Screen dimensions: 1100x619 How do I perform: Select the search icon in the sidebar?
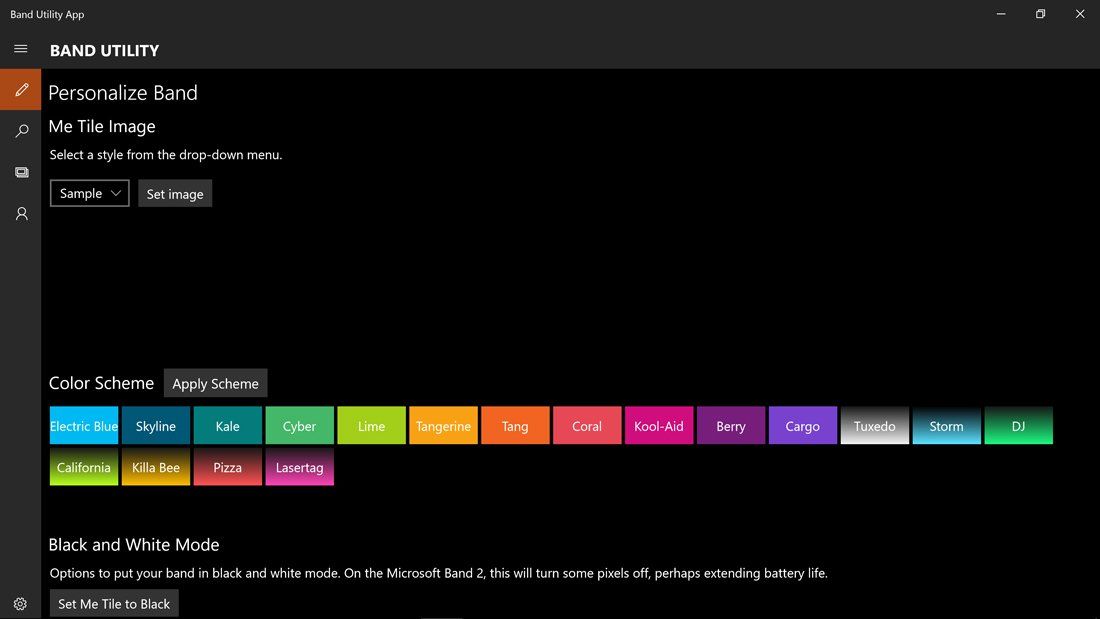coord(20,130)
